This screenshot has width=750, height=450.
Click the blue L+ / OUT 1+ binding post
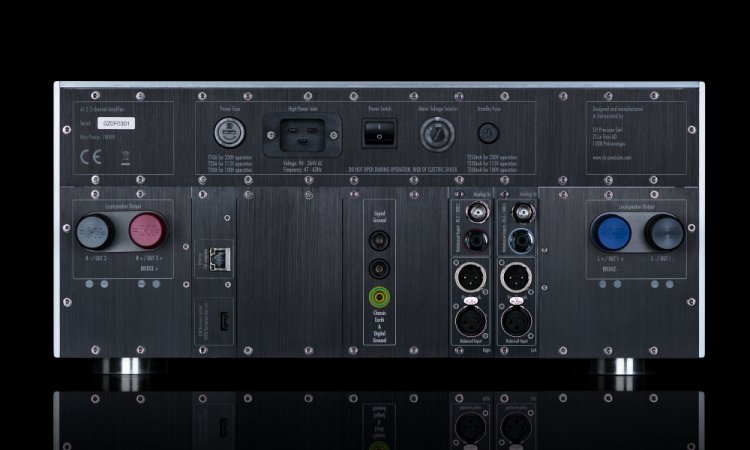pyautogui.click(x=611, y=233)
